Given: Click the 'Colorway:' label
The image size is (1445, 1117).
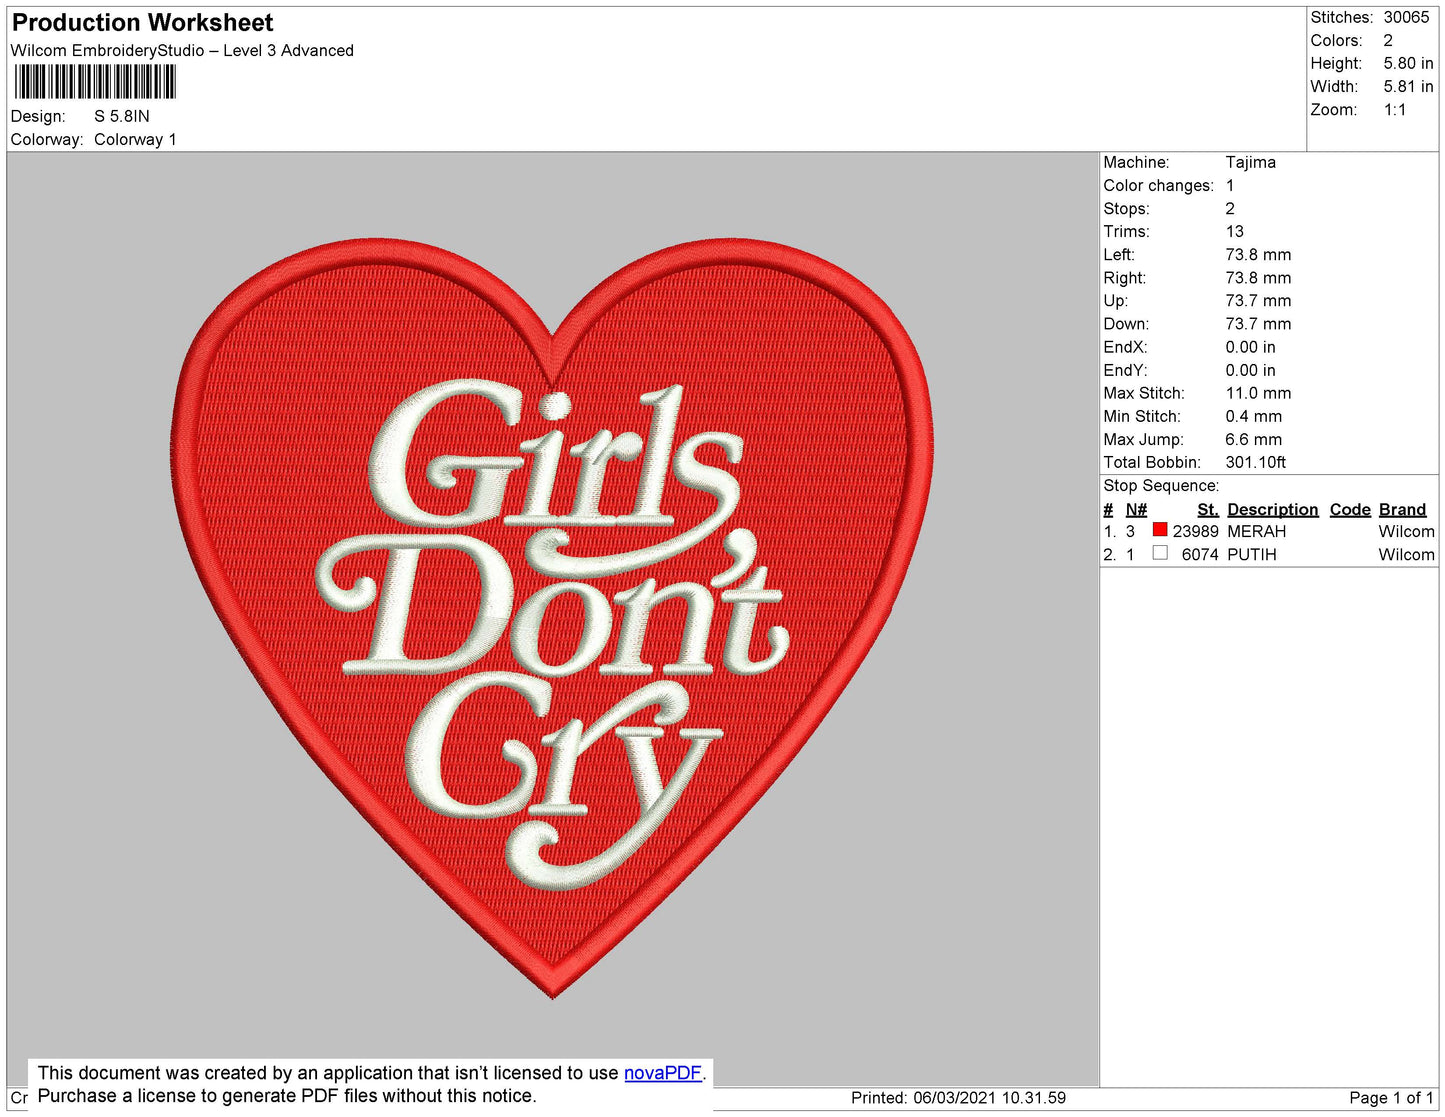Looking at the screenshot, I should pyautogui.click(x=47, y=140).
